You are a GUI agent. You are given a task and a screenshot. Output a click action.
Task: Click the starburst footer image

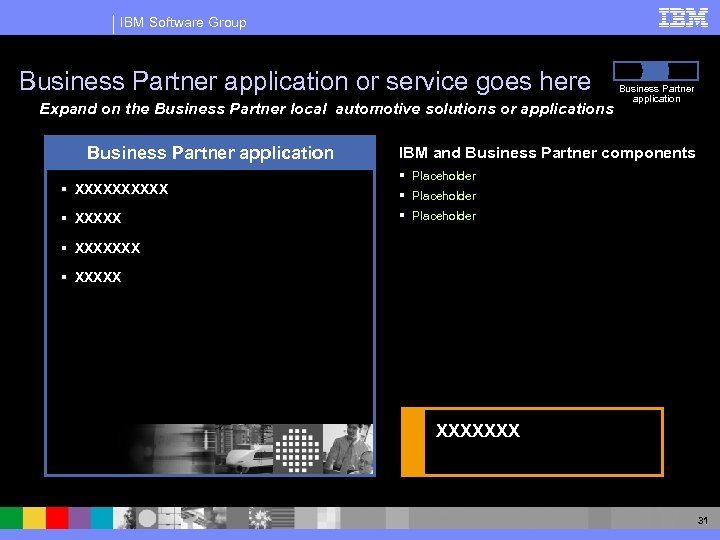pyautogui.click(x=260, y=518)
